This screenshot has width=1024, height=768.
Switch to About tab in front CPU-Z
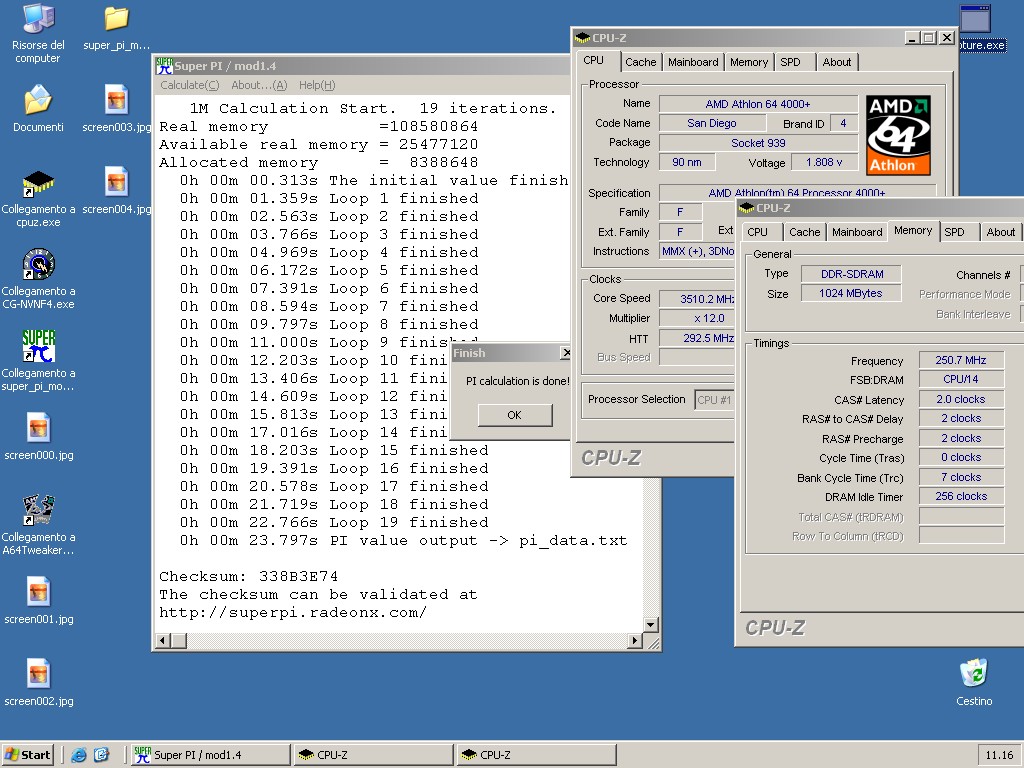point(1000,232)
